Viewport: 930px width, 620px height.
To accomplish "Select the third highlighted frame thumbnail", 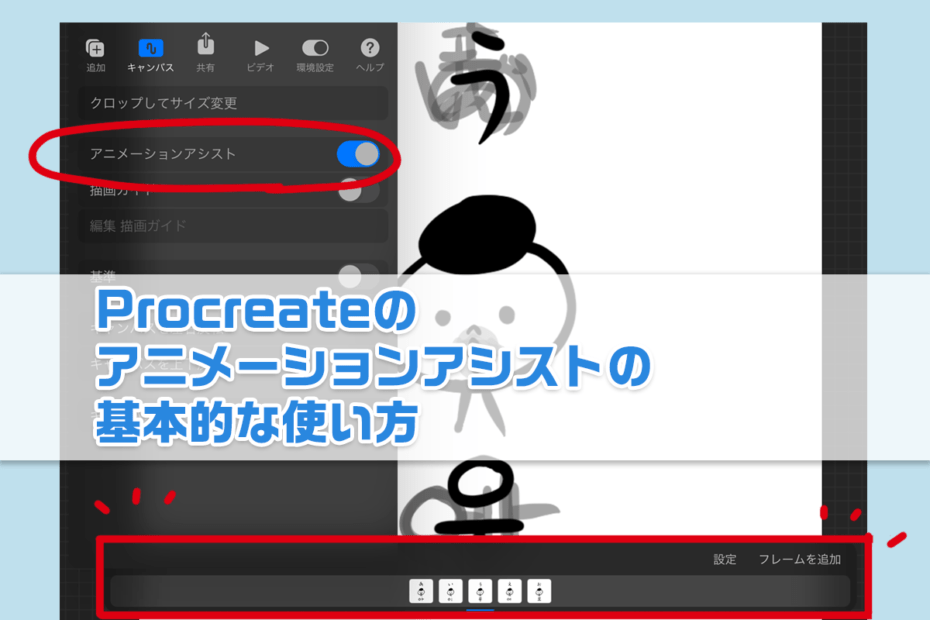I will click(x=480, y=592).
